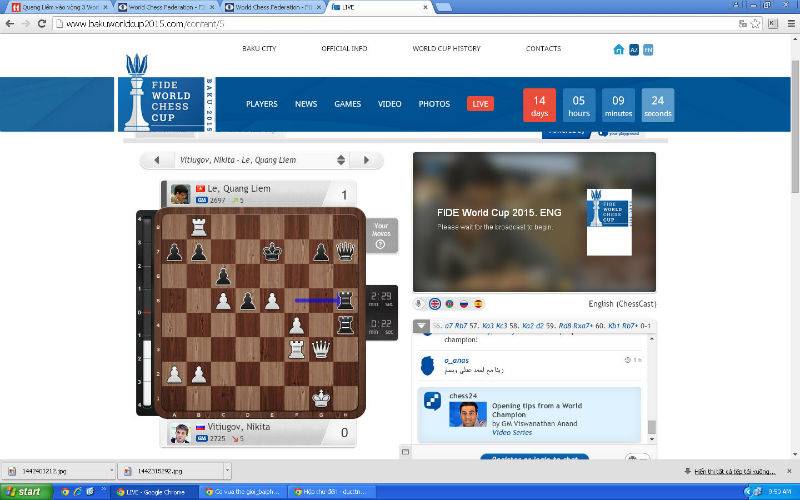The height and width of the screenshot is (500, 800).
Task: Expand the move list dropdown arrow
Action: point(421,326)
